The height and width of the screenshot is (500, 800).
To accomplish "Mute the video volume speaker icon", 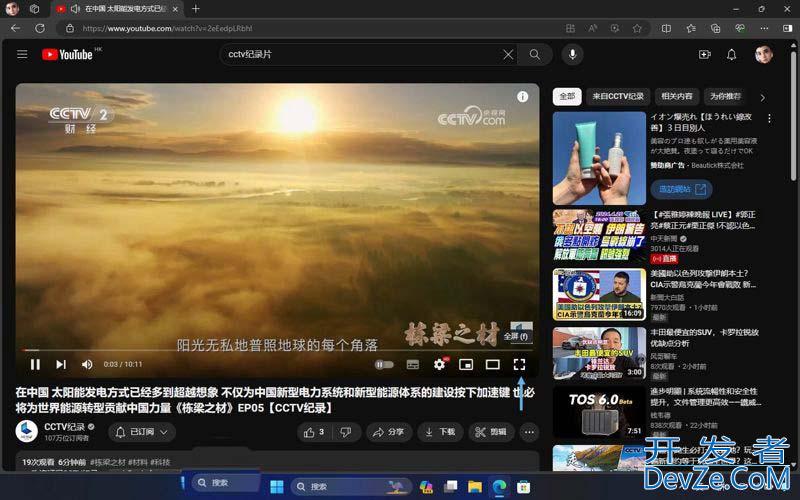I will coord(87,364).
